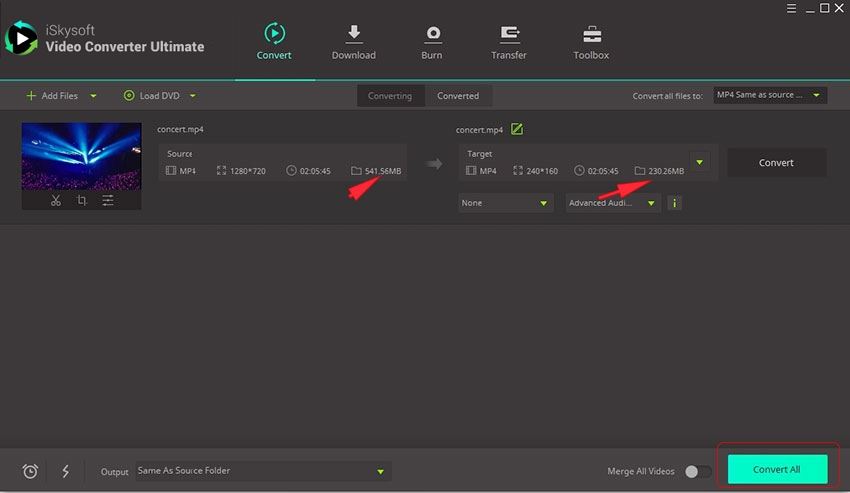Image resolution: width=850 pixels, height=493 pixels.
Task: Open the schedule alarm clock icon
Action: coord(30,471)
